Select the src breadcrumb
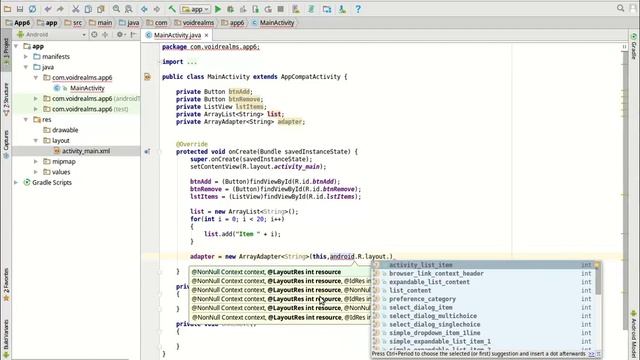The image size is (640, 360). point(73,23)
